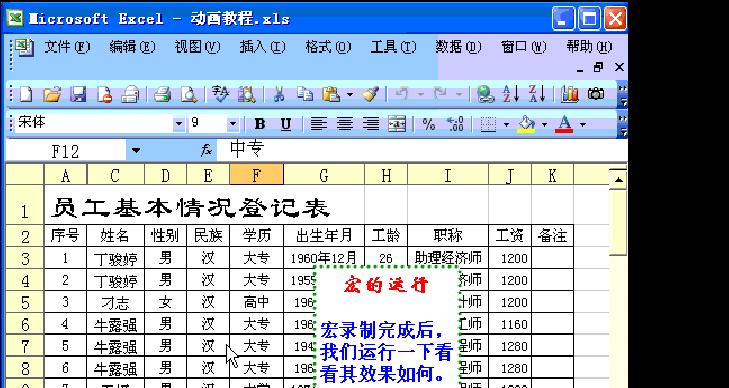Expand the Redo history arrow

[x=459, y=95]
